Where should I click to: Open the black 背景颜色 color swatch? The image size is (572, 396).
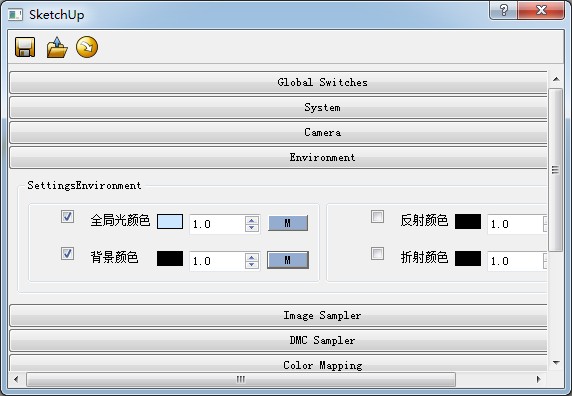(x=170, y=259)
